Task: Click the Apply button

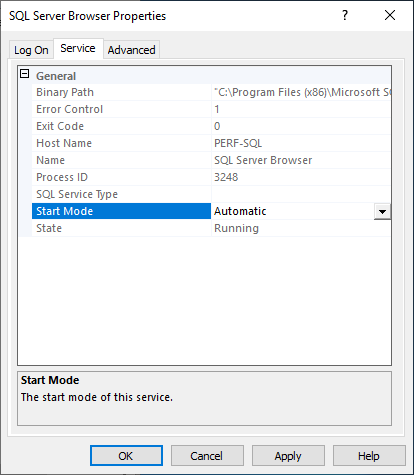Action: click(288, 456)
